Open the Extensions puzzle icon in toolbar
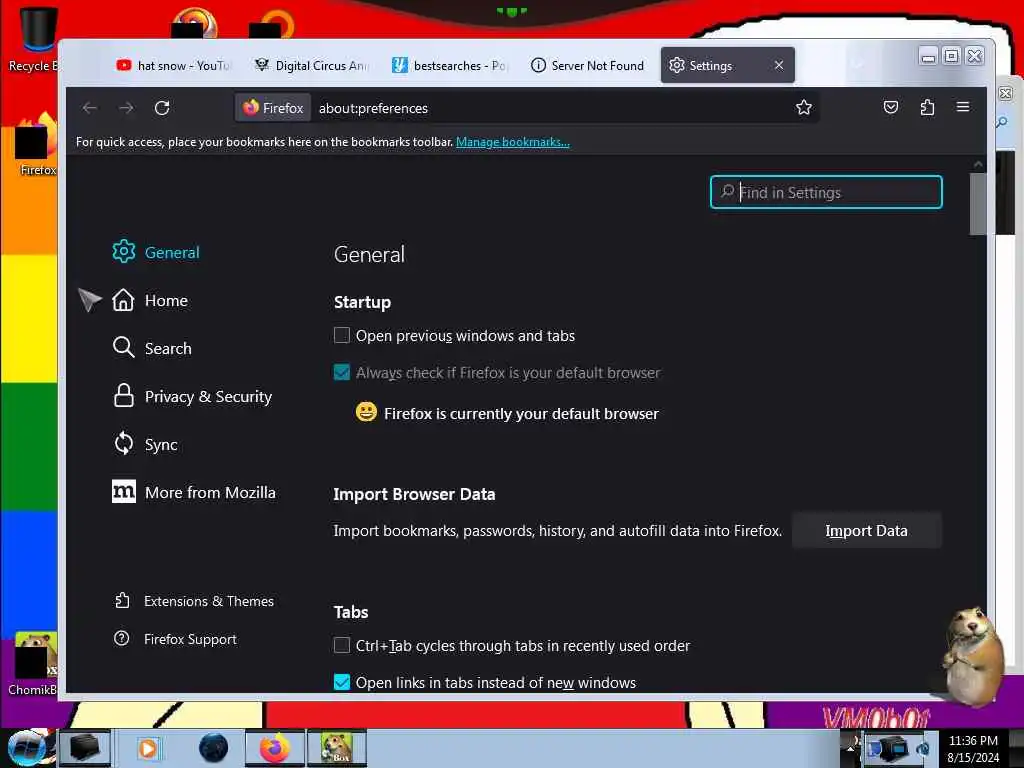The width and height of the screenshot is (1024, 768). [x=927, y=107]
